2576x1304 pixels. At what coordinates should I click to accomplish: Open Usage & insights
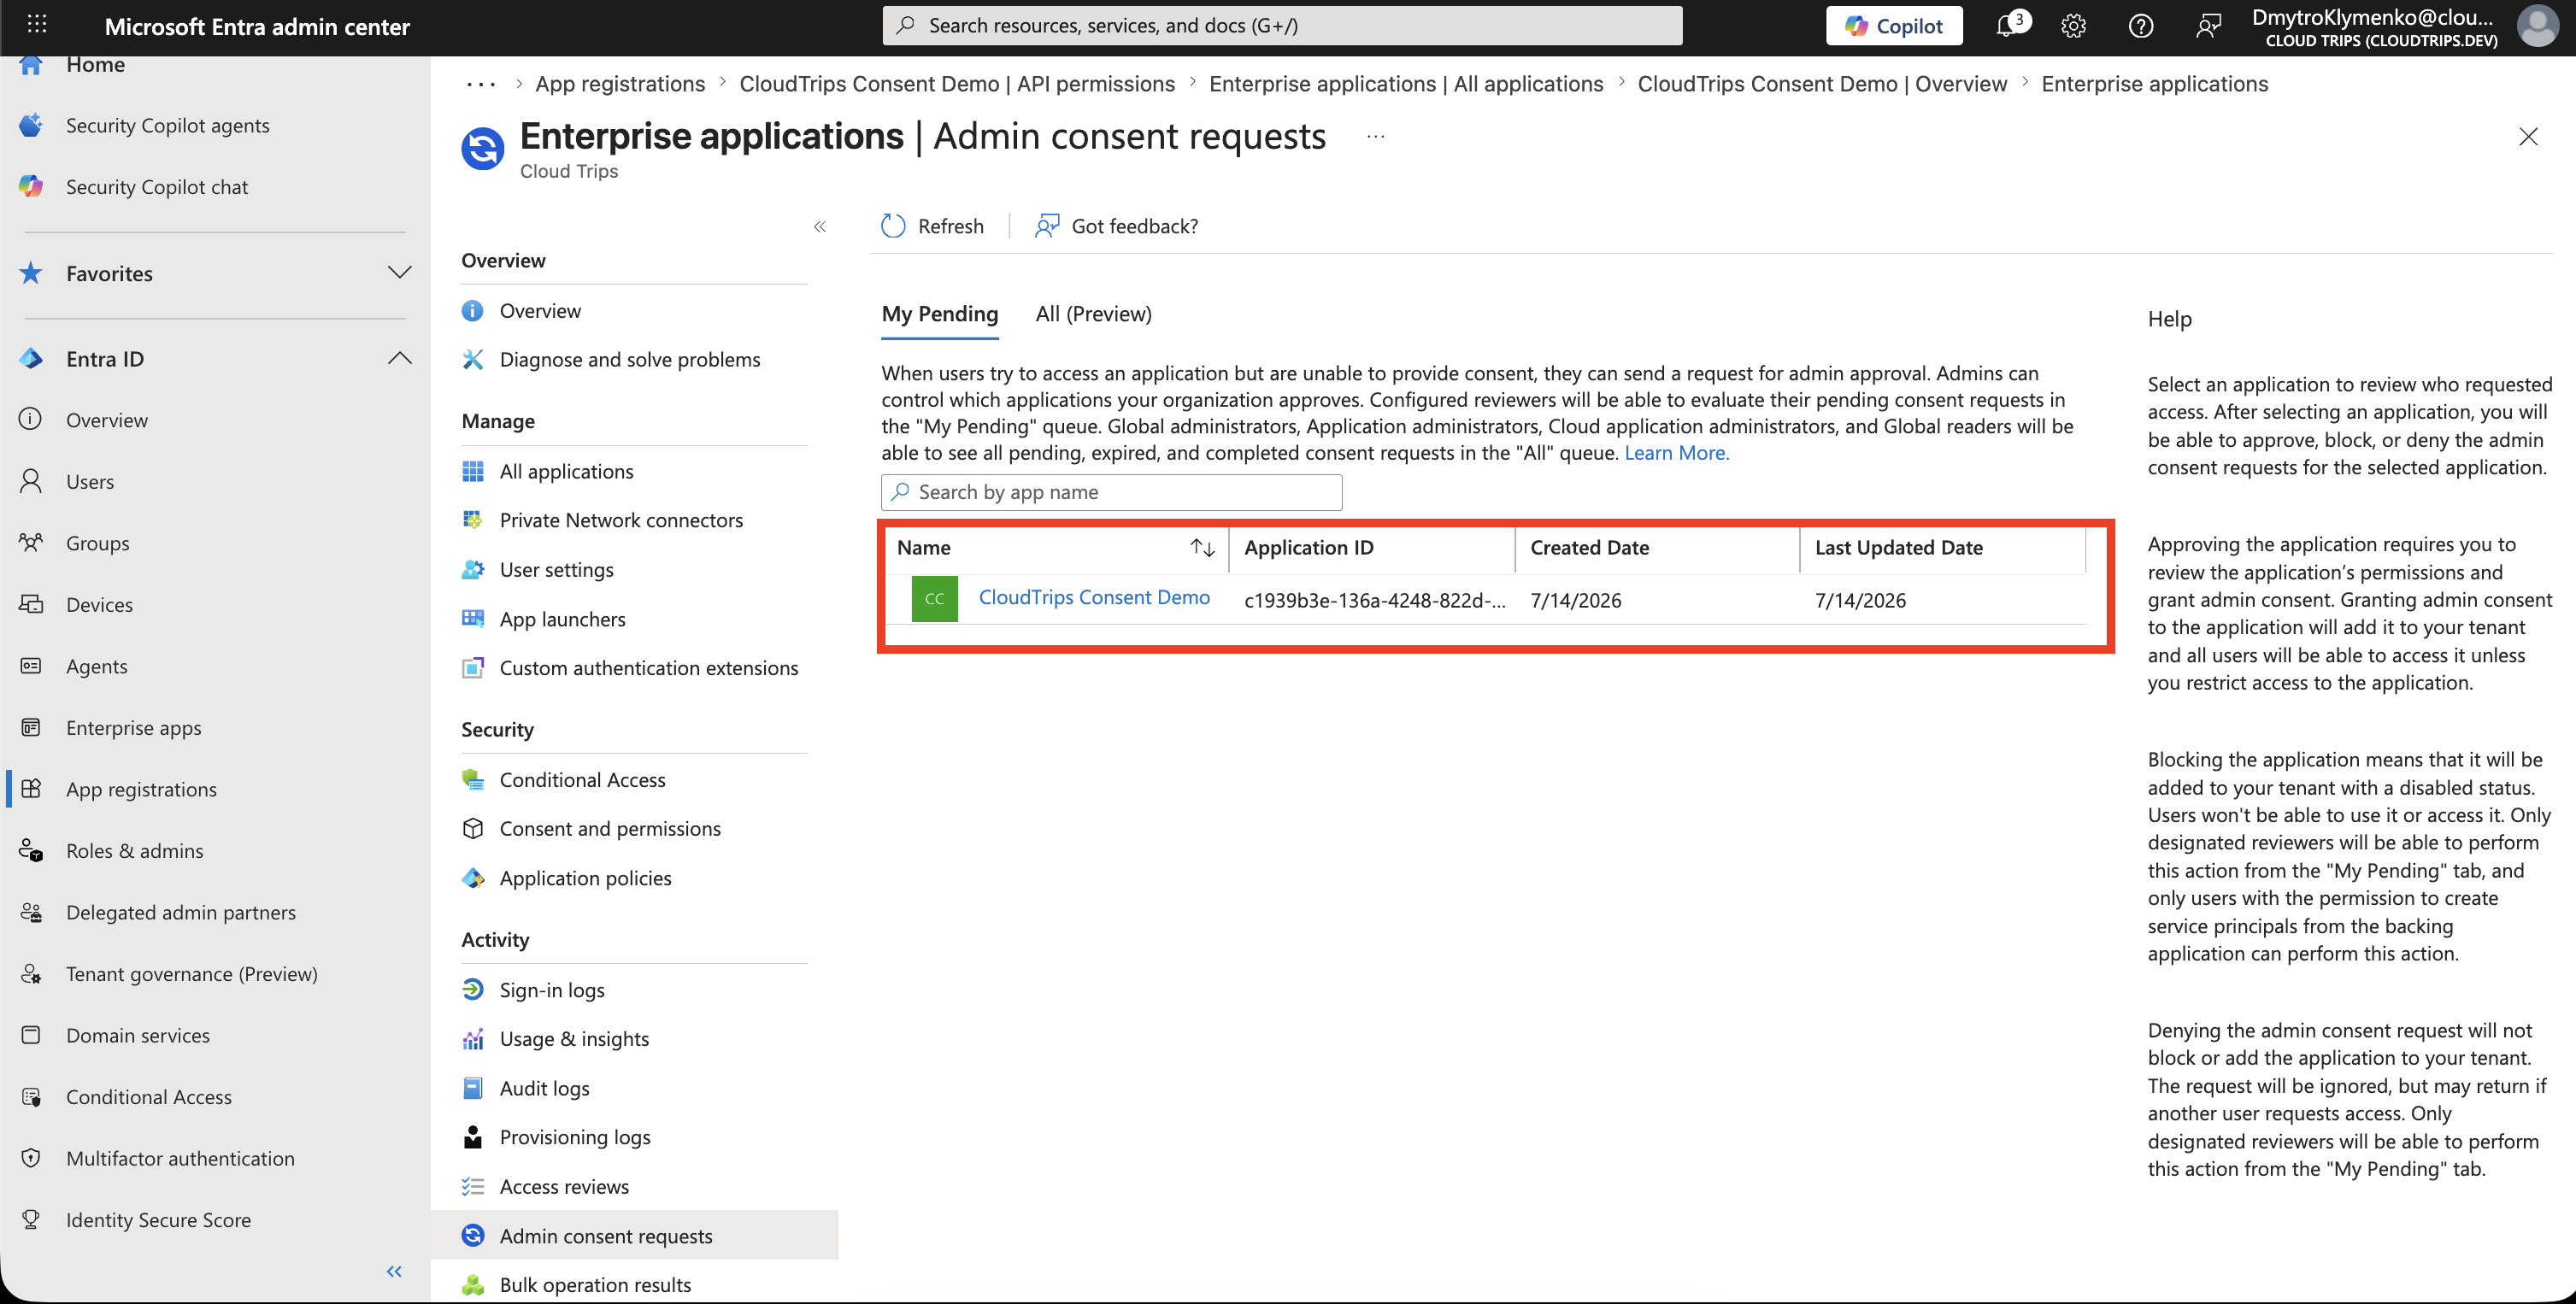pyautogui.click(x=574, y=1039)
